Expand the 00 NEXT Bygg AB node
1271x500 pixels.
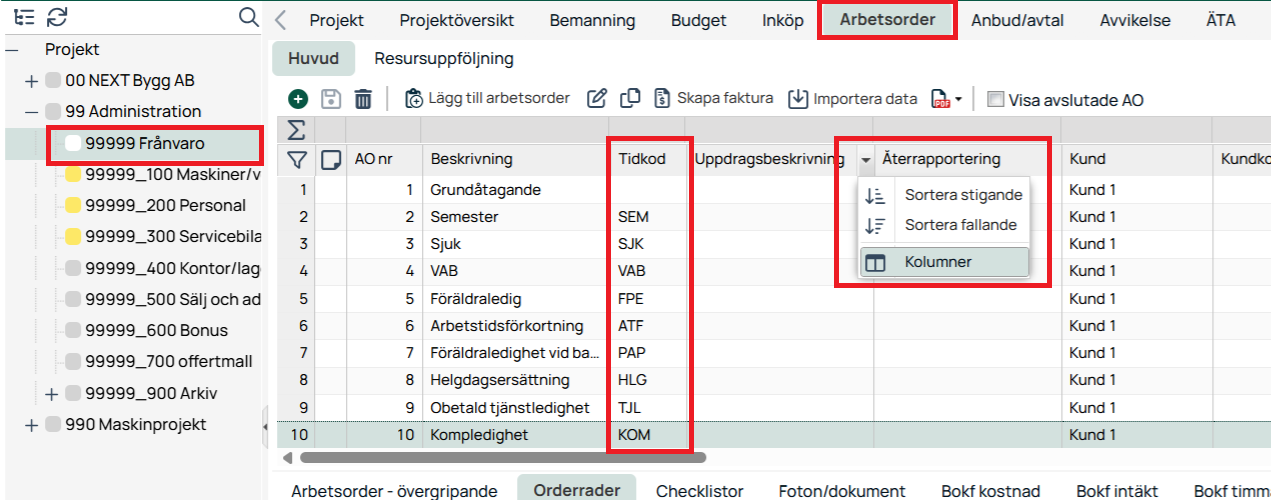tap(31, 81)
